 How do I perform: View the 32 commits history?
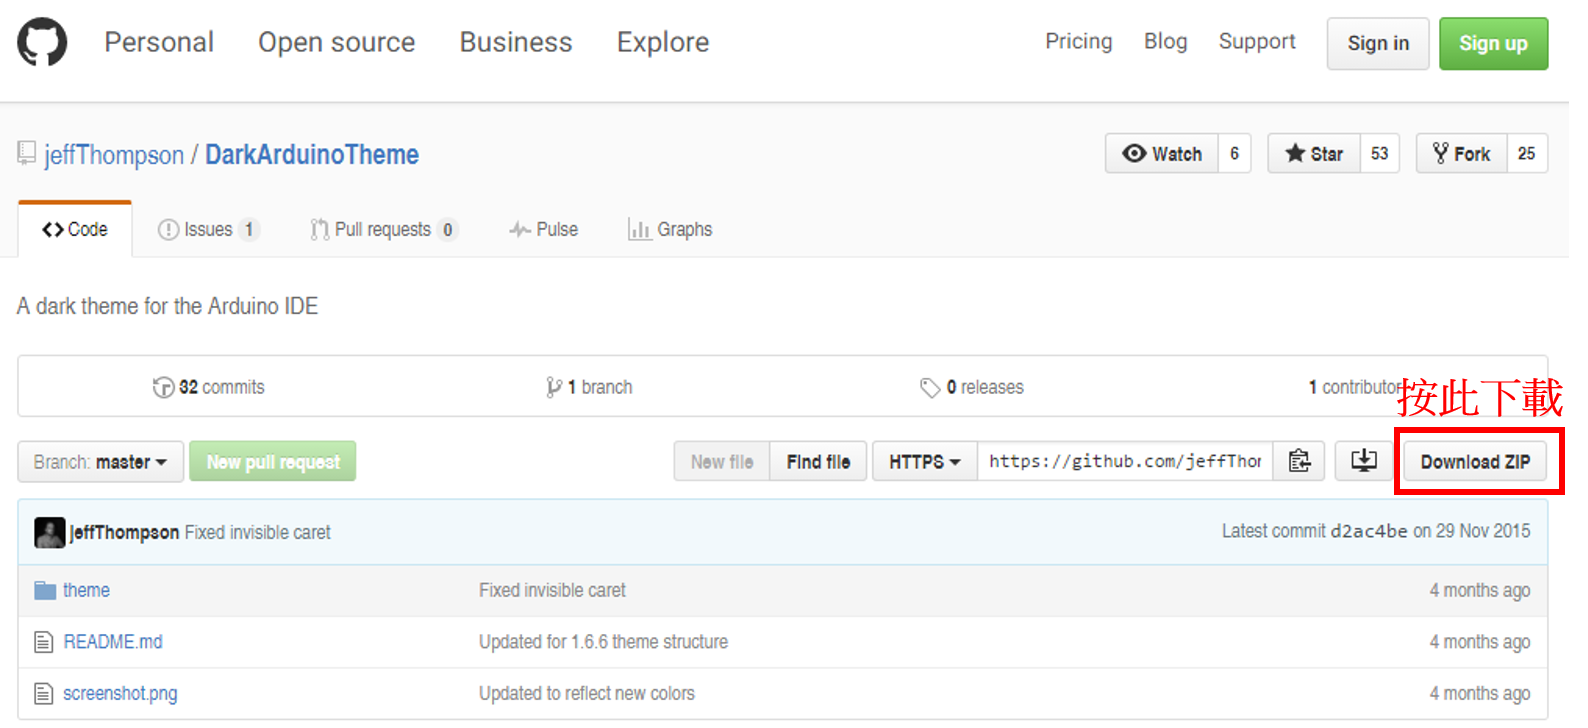[209, 387]
